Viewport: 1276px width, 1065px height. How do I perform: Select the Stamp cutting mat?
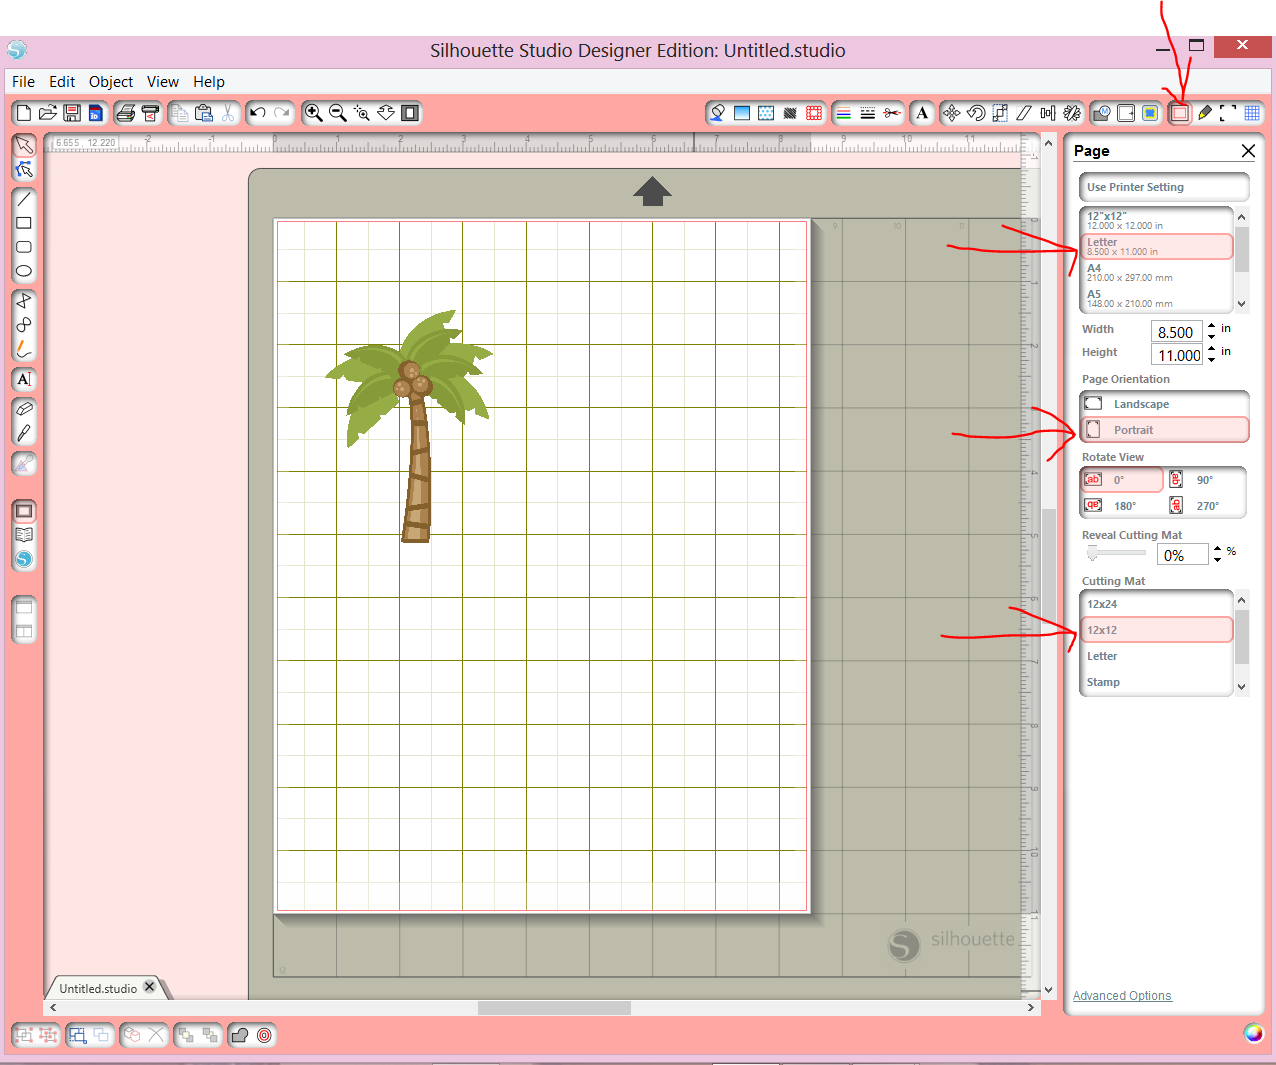[x=1157, y=682]
